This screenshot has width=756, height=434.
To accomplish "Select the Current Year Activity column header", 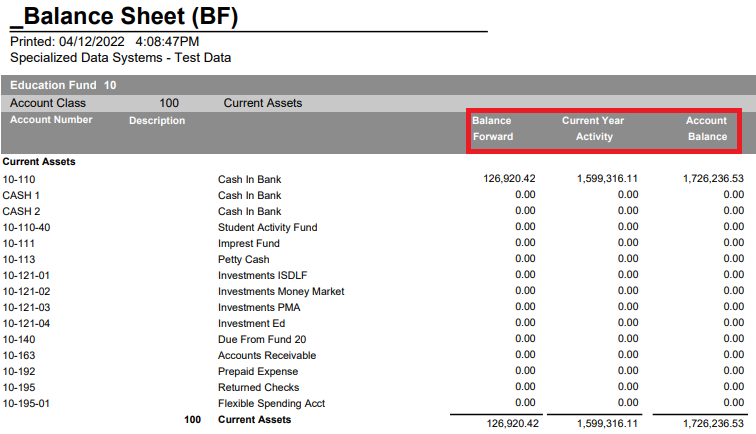I will tap(593, 129).
